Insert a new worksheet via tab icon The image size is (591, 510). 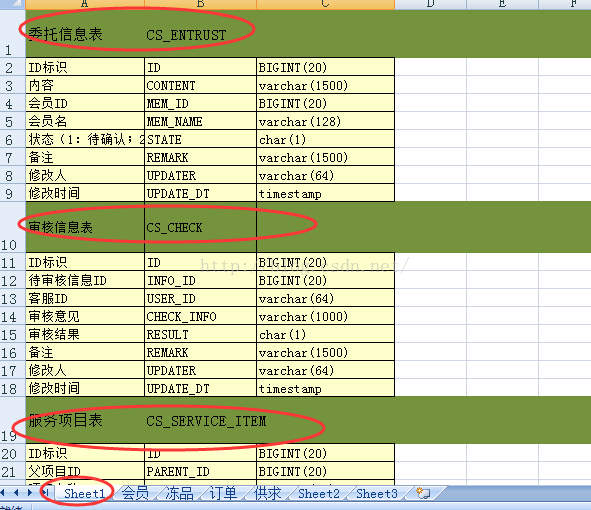tap(423, 493)
